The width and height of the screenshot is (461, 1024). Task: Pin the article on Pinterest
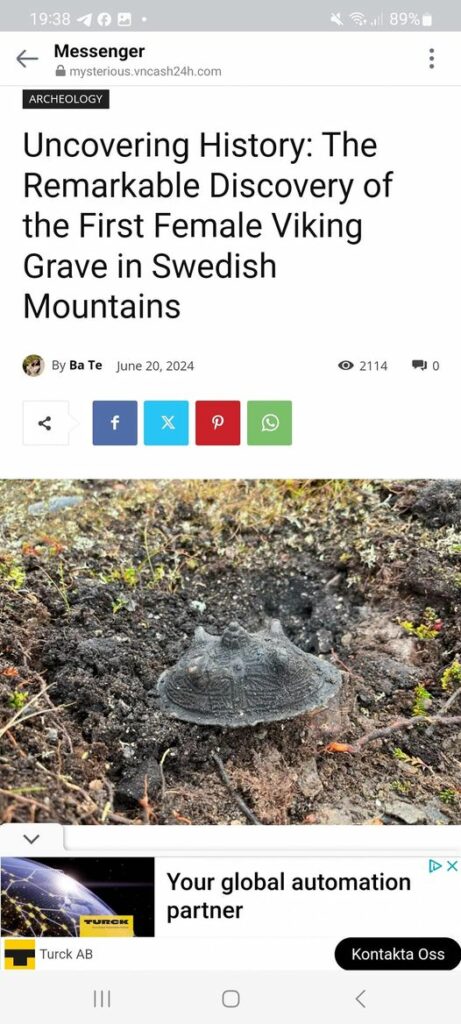[218, 423]
